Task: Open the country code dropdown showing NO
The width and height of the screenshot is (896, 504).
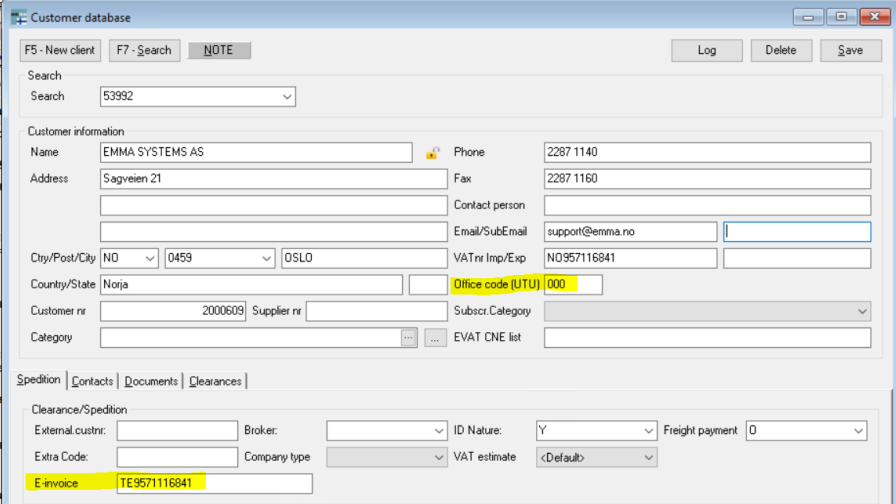Action: coord(150,258)
